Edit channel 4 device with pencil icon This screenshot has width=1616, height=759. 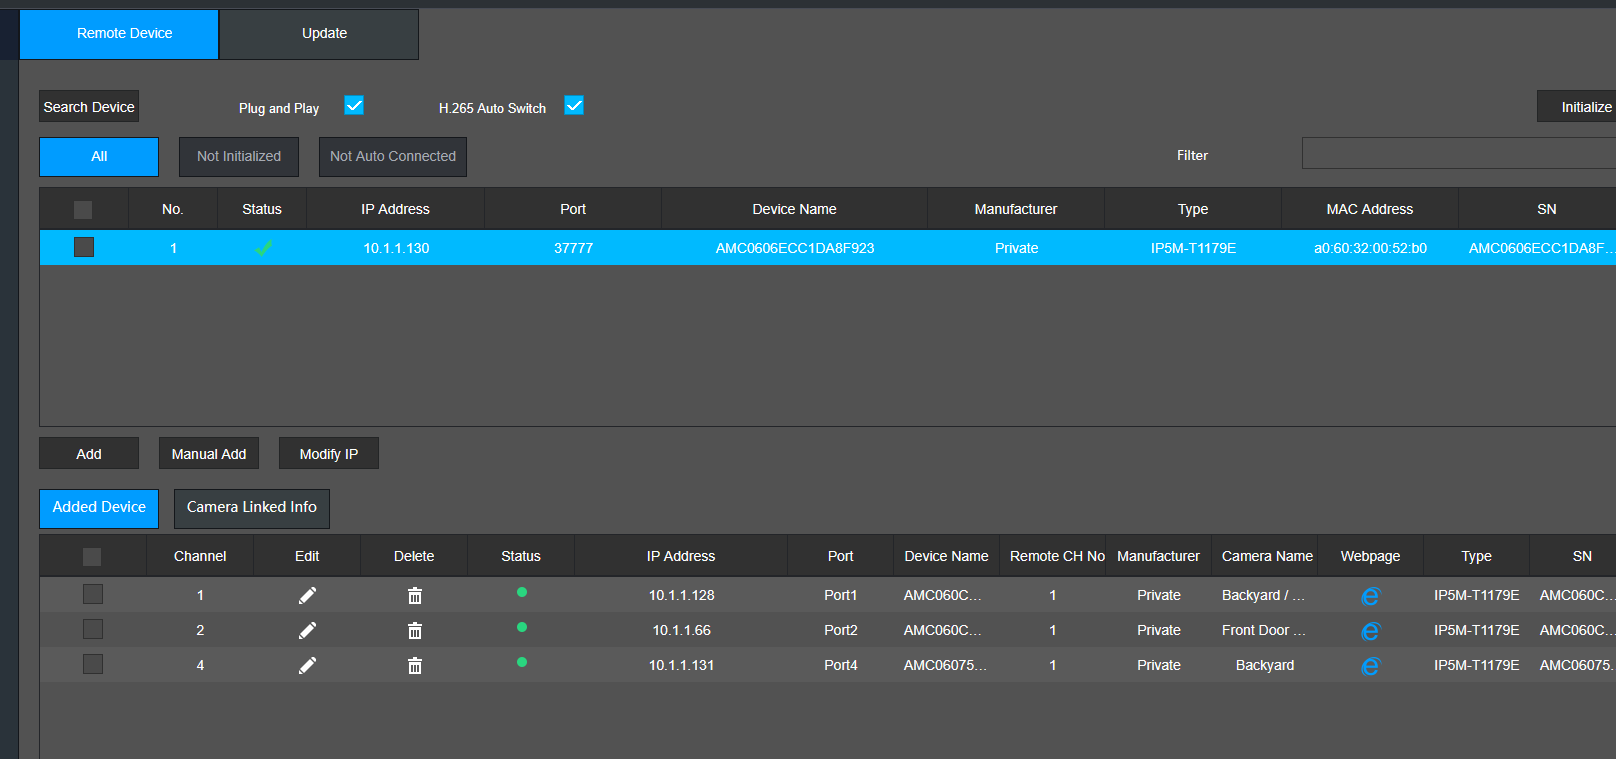pyautogui.click(x=307, y=665)
